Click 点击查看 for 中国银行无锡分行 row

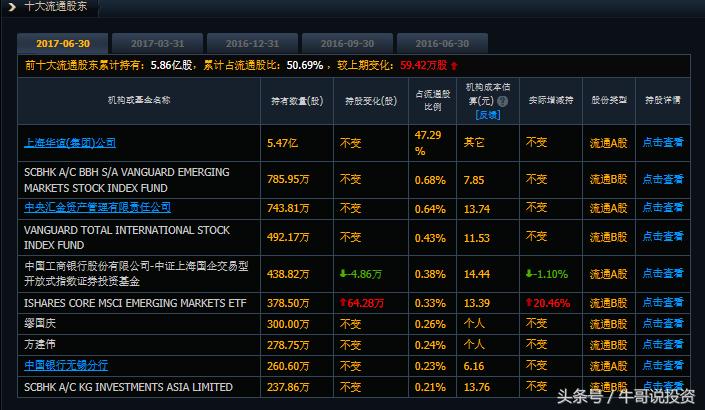coord(663,365)
